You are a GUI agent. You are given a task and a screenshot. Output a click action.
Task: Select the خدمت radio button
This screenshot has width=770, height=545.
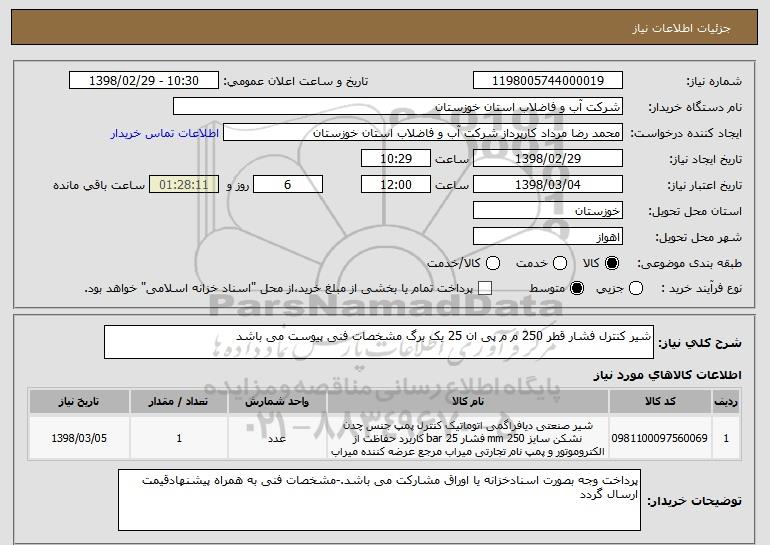click(x=560, y=264)
